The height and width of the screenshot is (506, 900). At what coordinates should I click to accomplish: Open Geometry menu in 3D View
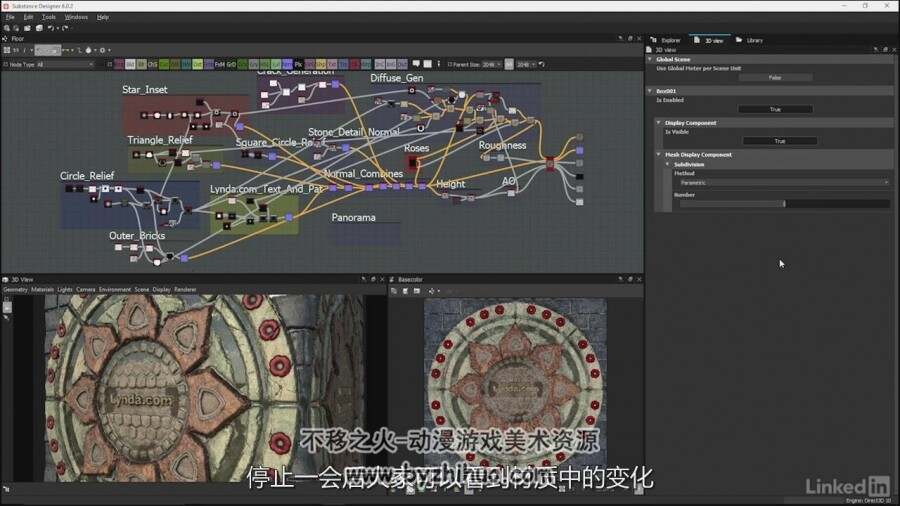tap(15, 290)
